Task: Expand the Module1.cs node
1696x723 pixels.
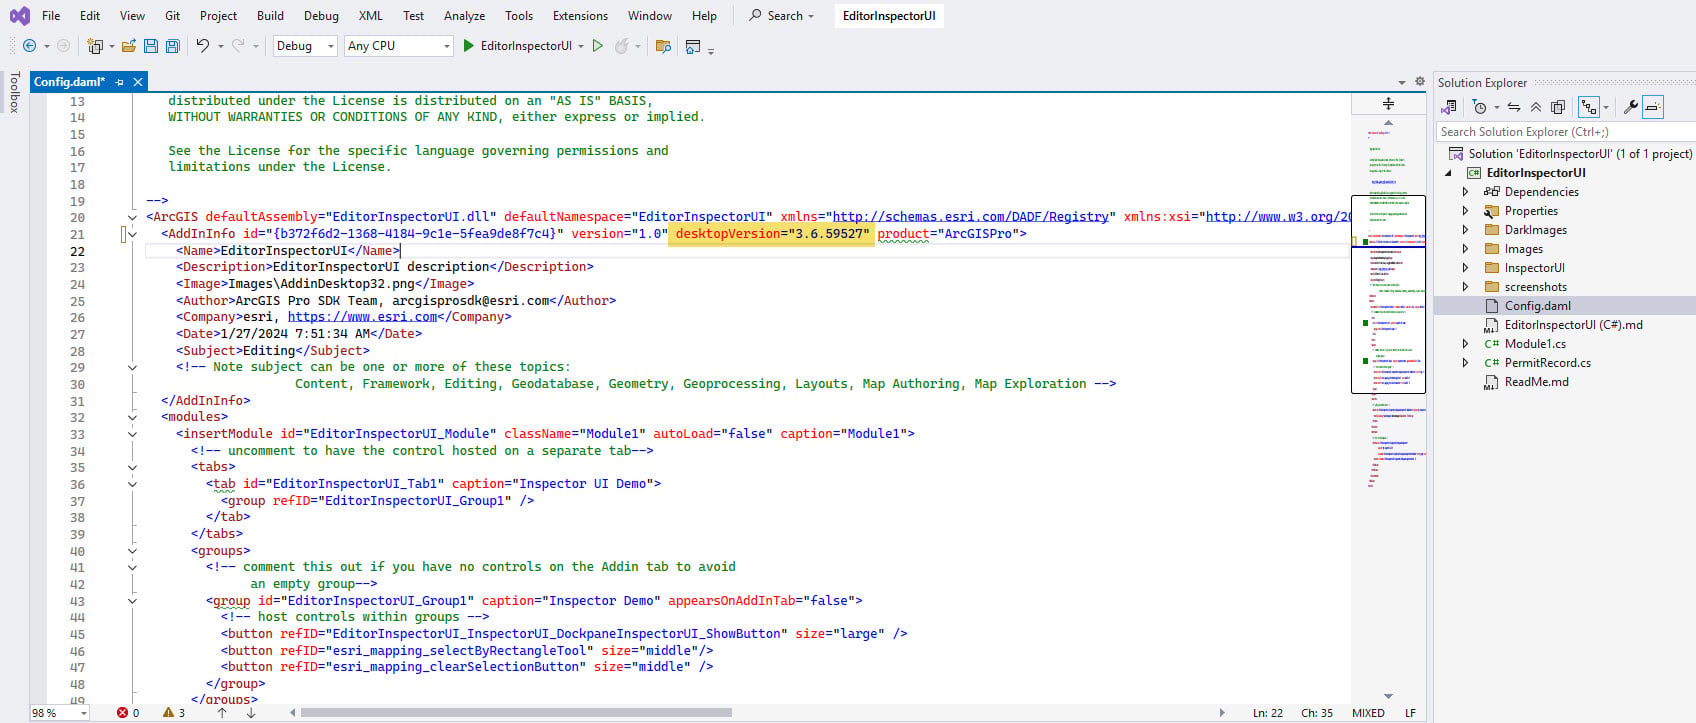Action: pos(1466,344)
